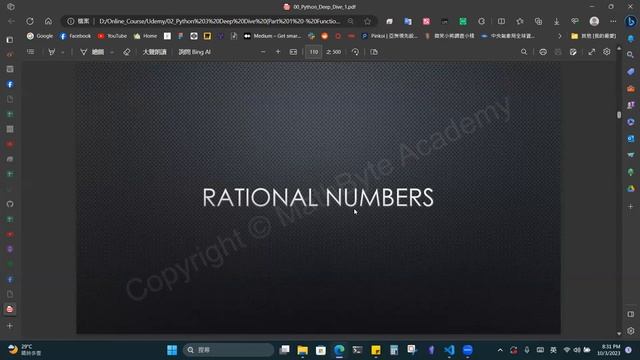This screenshot has width=640, height=360.
Task: Open PDF viewer settings gear
Action: [607, 52]
